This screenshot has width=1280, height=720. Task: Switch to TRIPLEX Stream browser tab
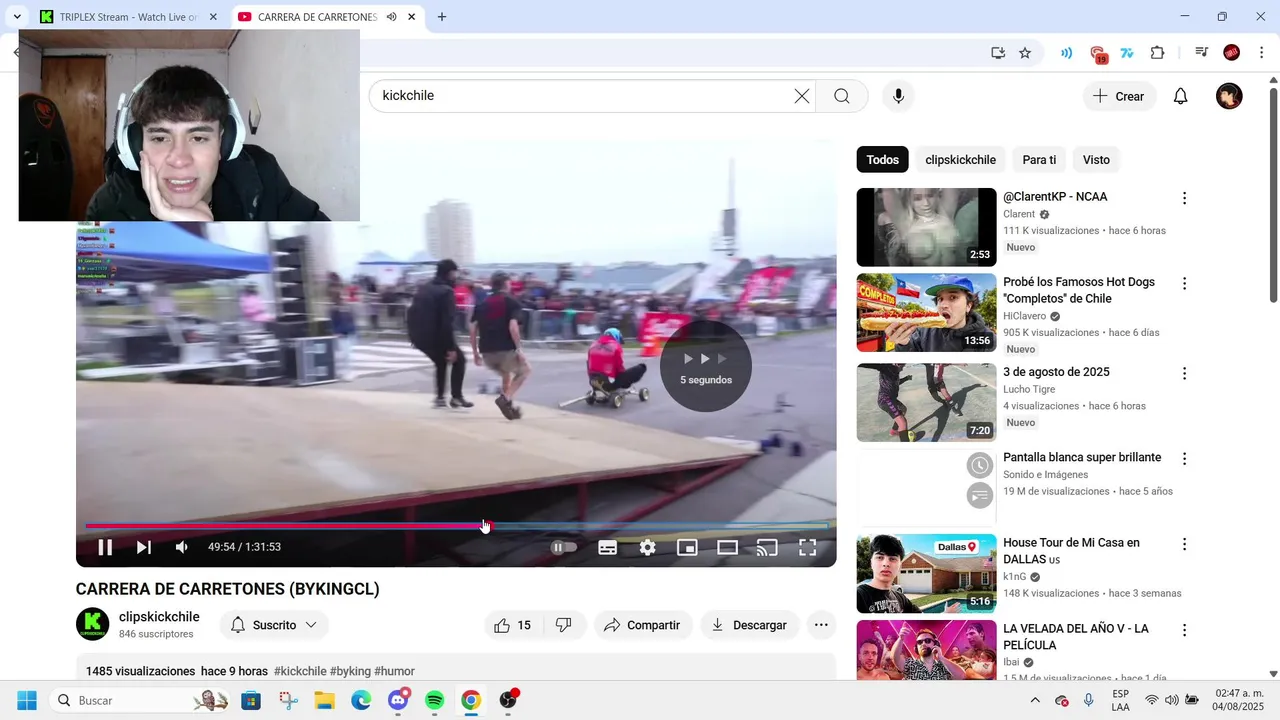[127, 17]
